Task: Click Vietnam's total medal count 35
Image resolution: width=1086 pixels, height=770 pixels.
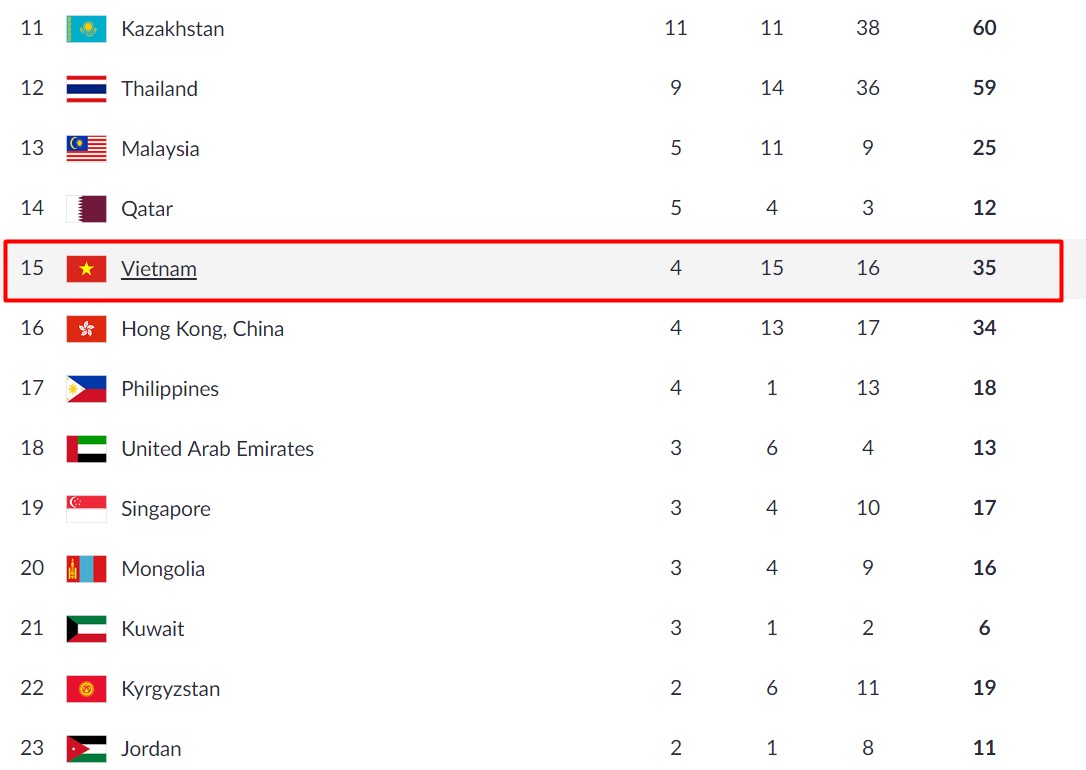Action: point(984,268)
